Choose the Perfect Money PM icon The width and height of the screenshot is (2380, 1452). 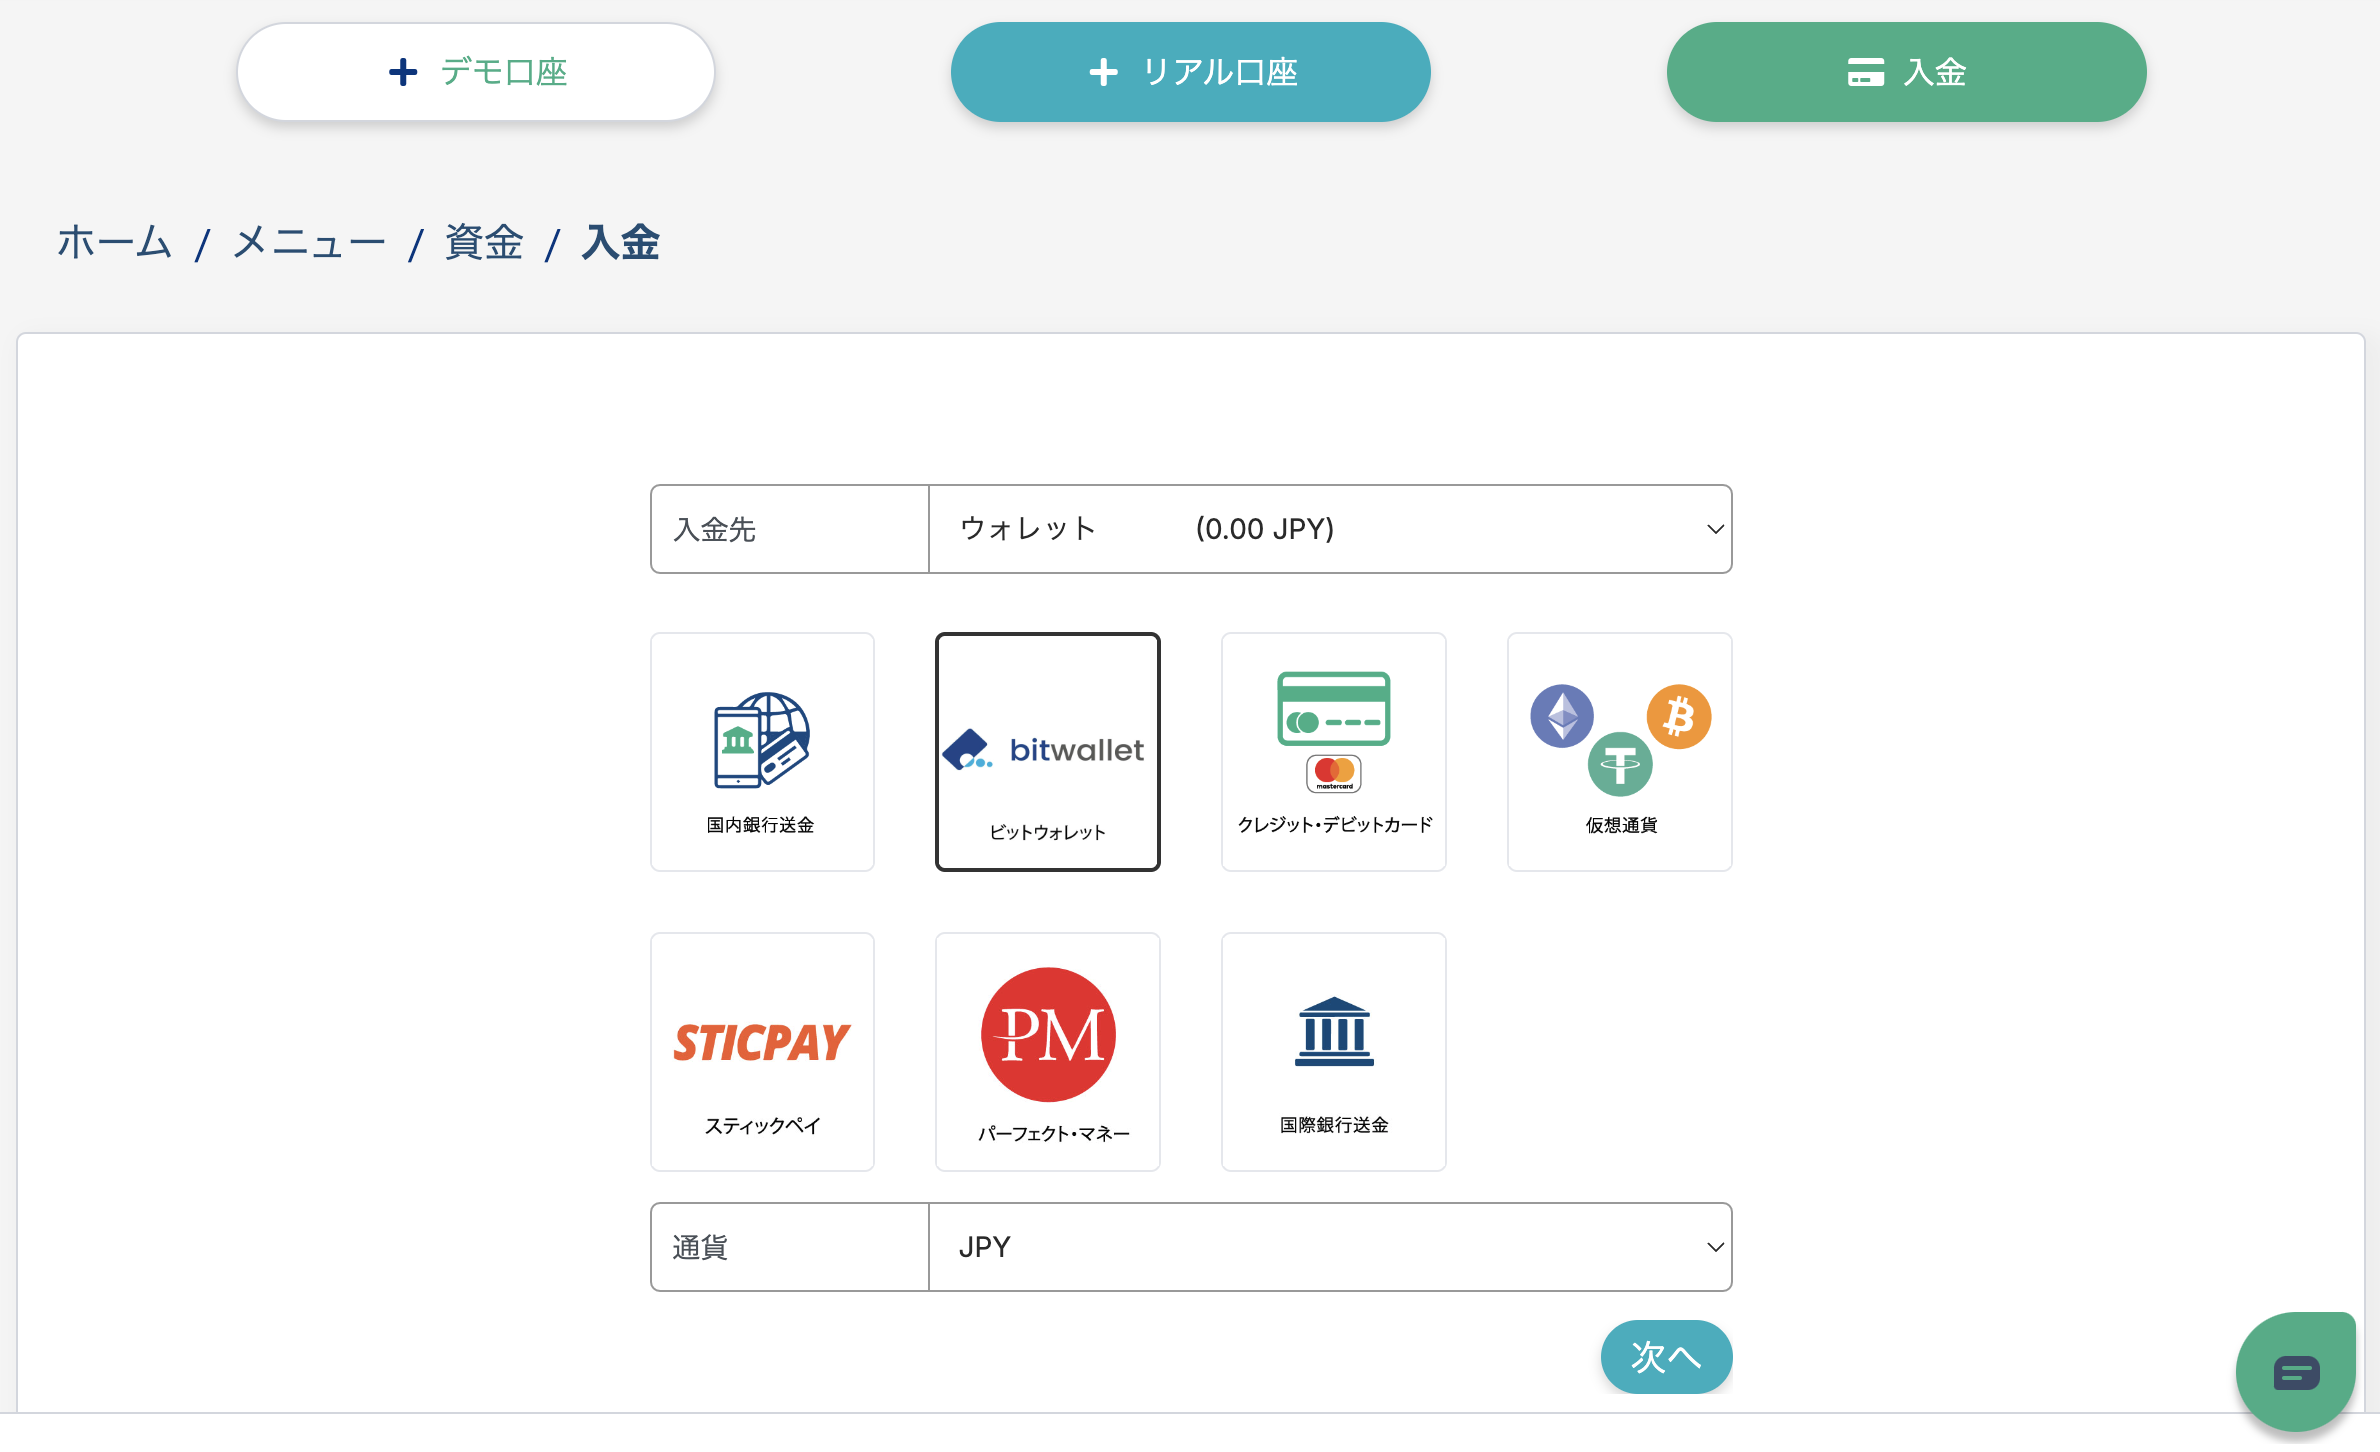1047,1051
